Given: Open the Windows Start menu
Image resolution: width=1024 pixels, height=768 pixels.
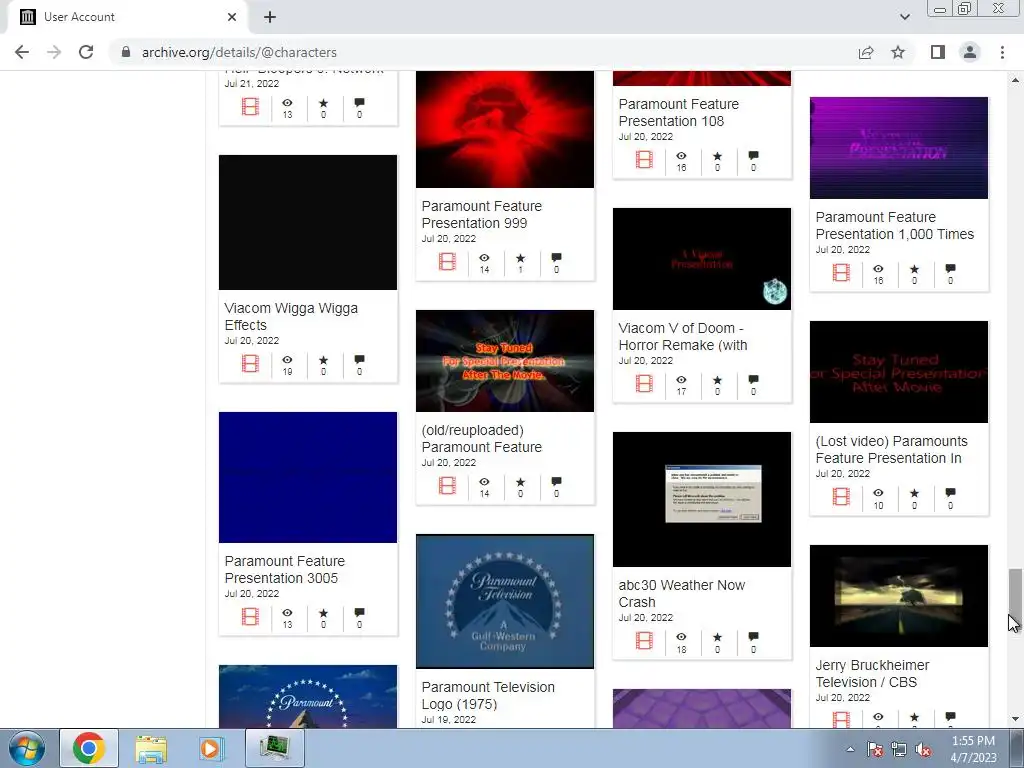Looking at the screenshot, I should coord(27,748).
